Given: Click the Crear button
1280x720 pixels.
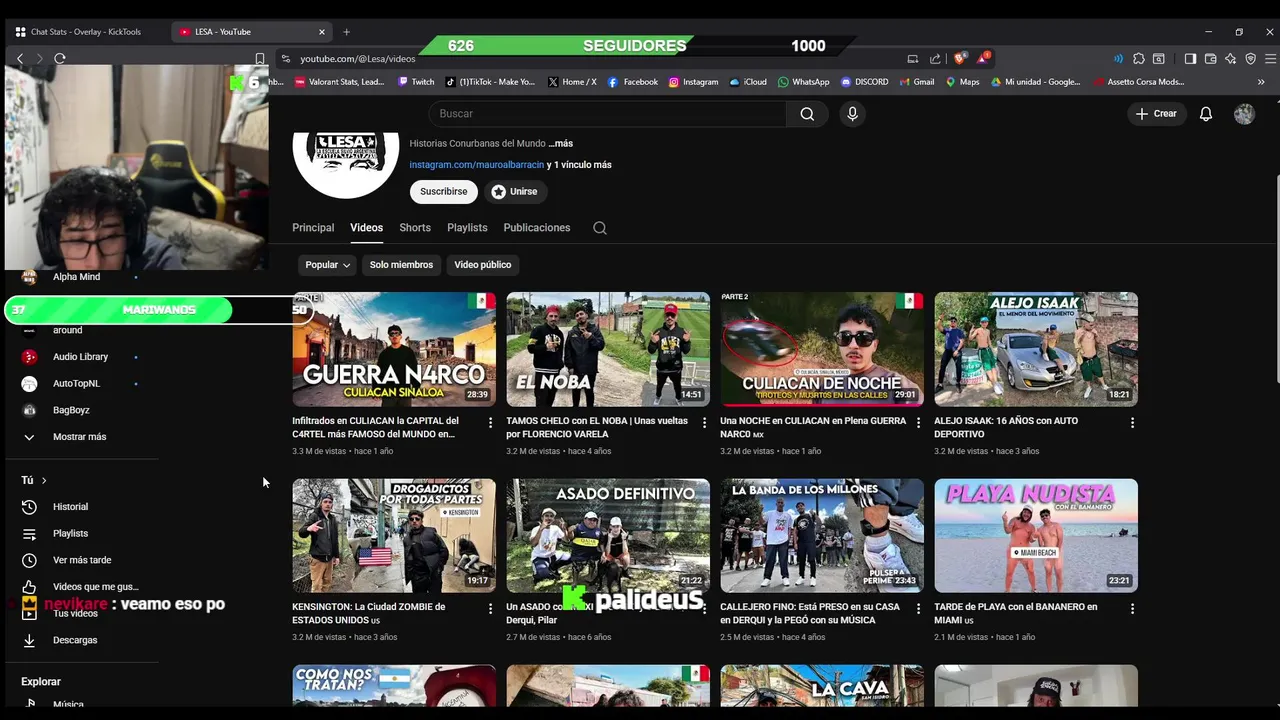Looking at the screenshot, I should (1156, 114).
